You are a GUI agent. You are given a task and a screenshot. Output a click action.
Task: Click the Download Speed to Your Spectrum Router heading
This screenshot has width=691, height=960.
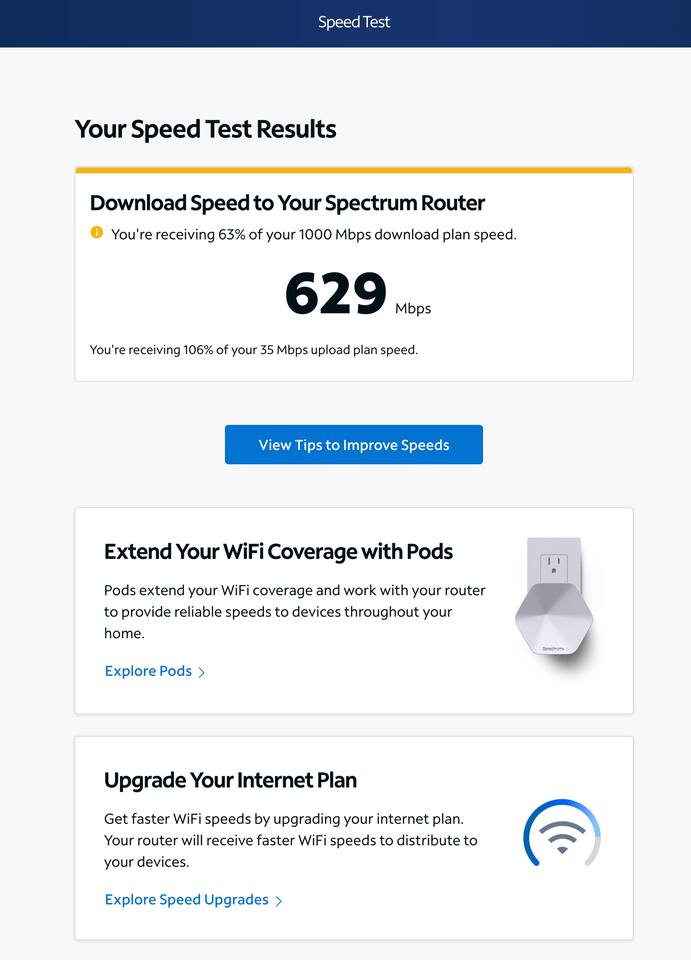(287, 203)
